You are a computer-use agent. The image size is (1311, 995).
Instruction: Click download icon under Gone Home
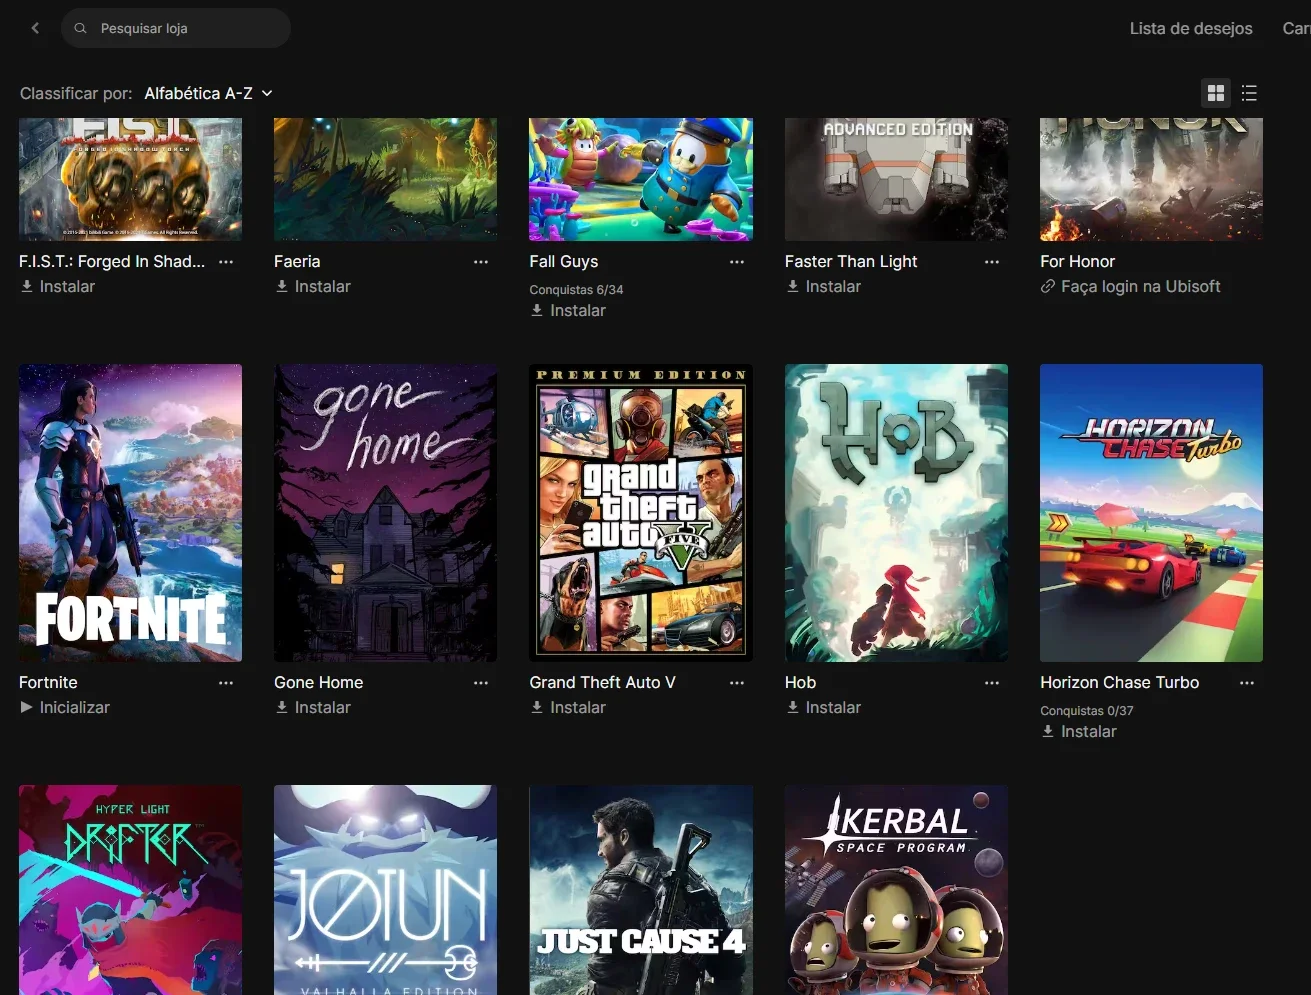coord(282,707)
